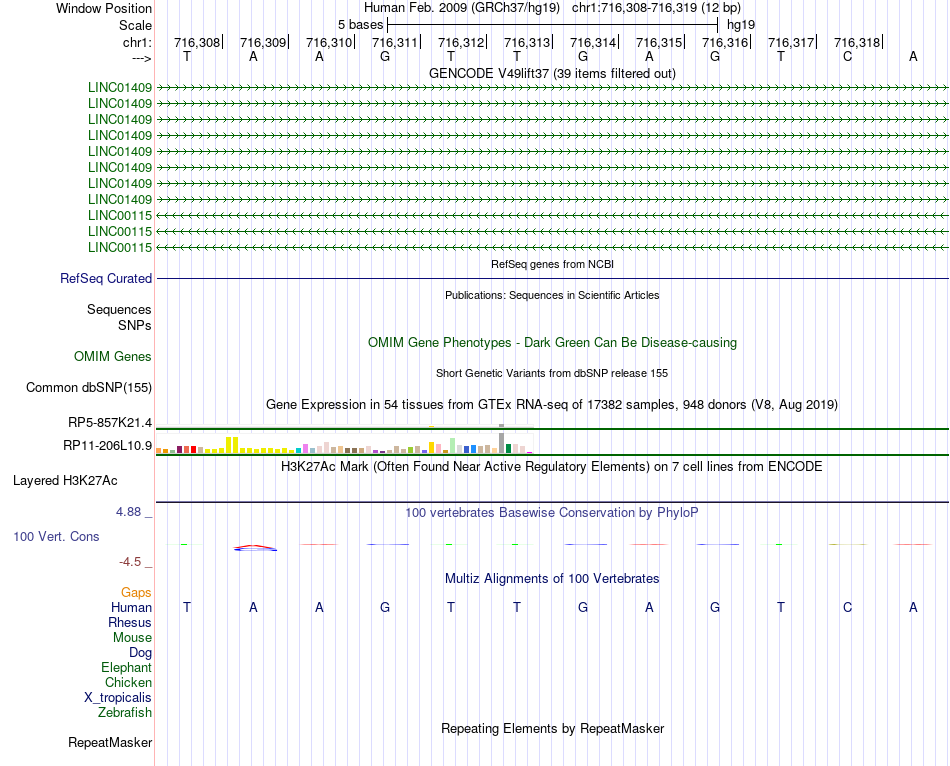Click the 4.88 conservation scale maximum

click(128, 511)
